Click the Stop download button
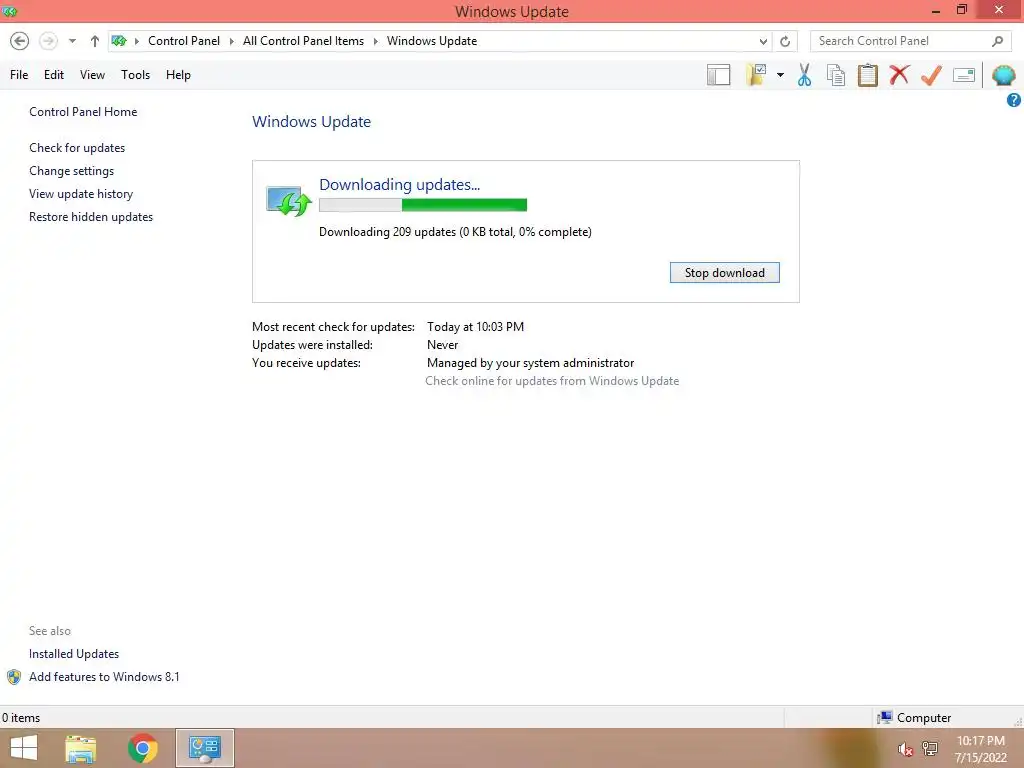 pyautogui.click(x=724, y=273)
